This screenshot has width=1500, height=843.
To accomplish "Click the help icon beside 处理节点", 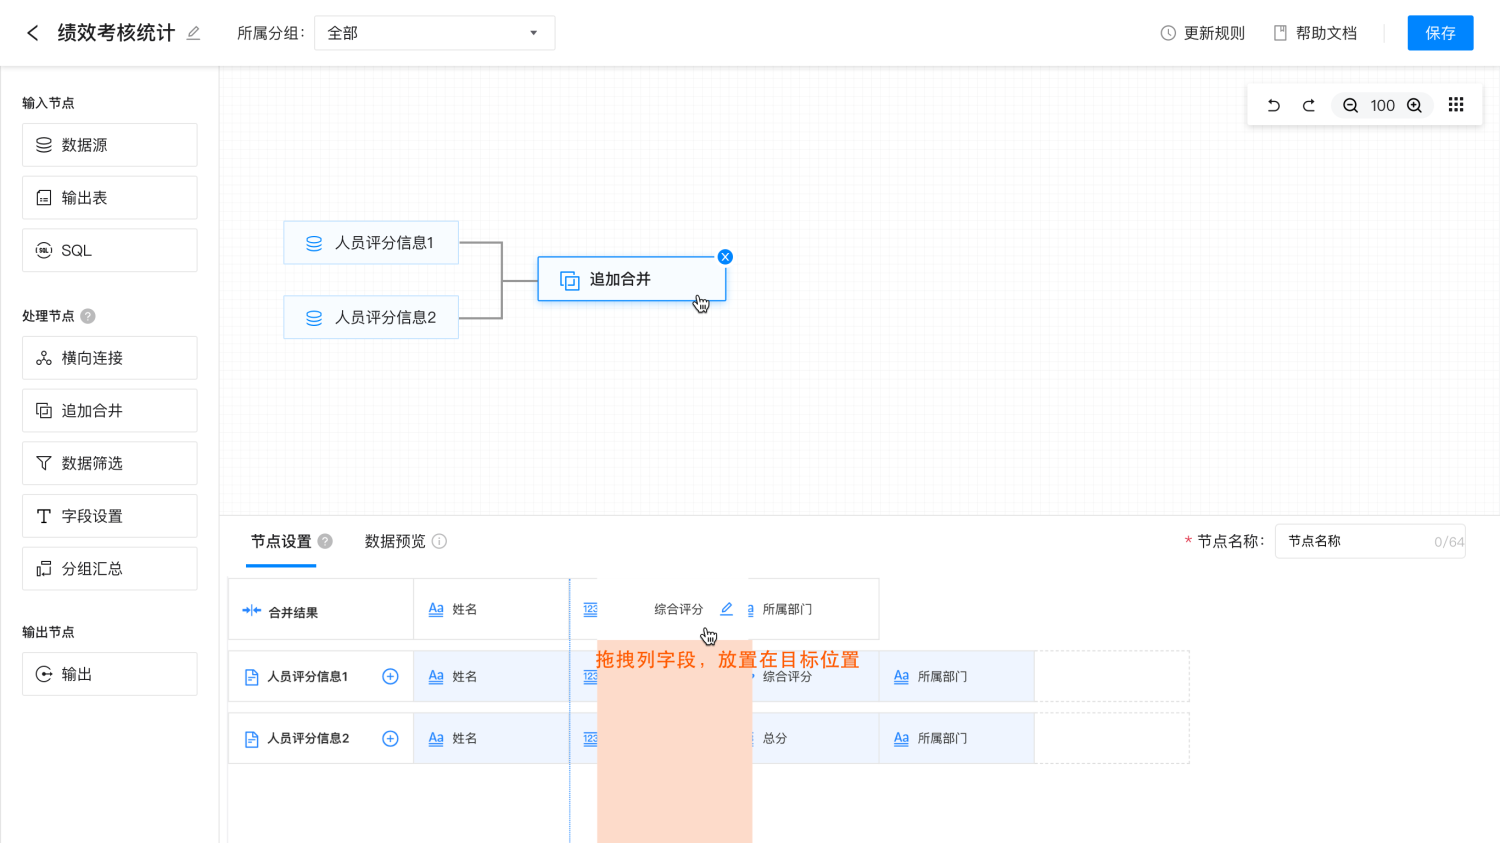I will coord(88,316).
